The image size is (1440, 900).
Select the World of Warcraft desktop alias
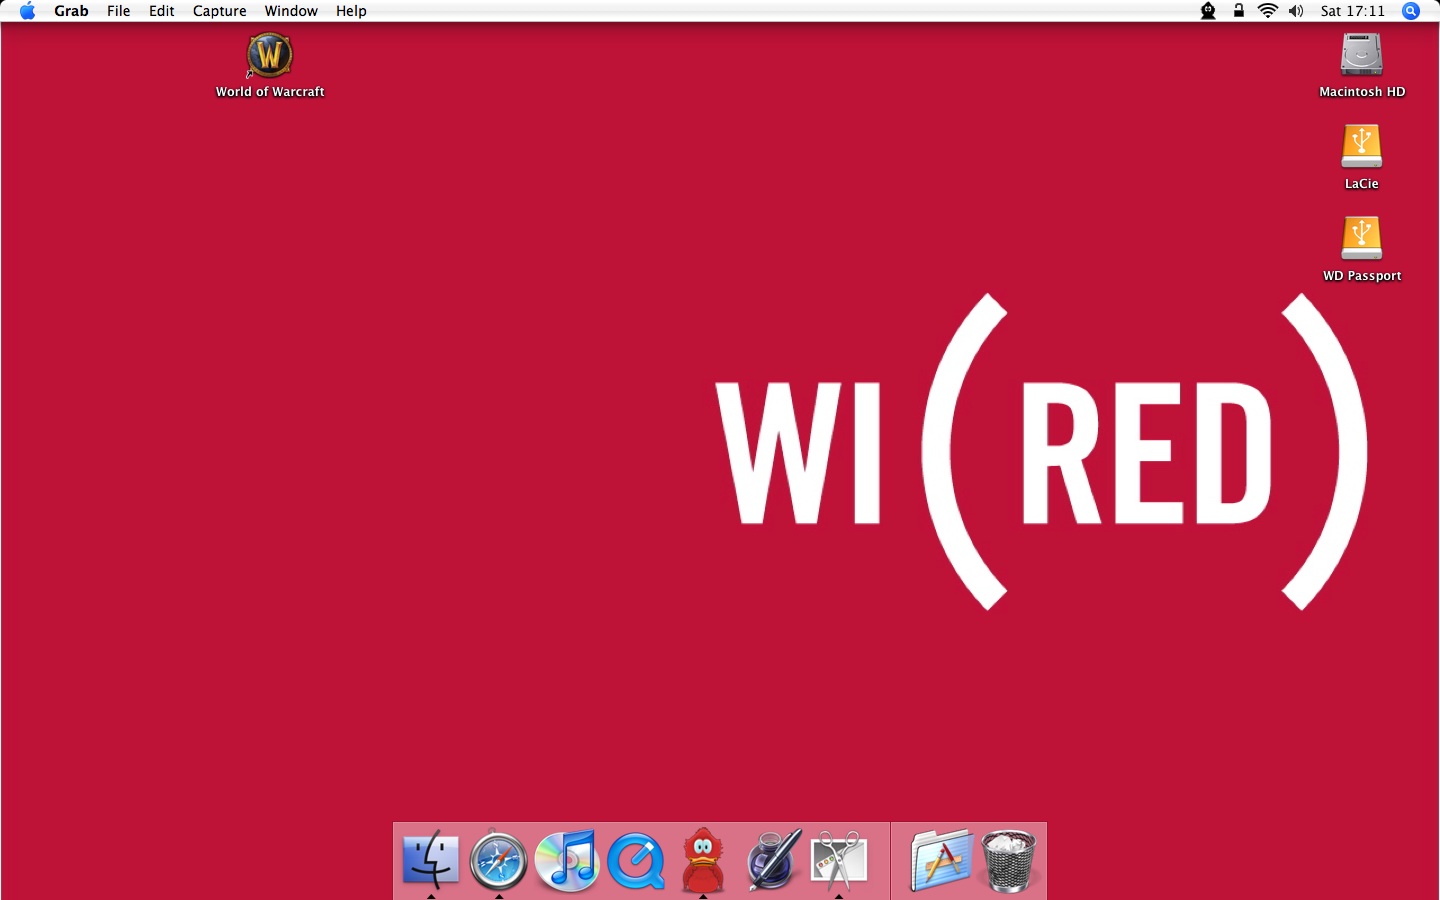click(270, 55)
